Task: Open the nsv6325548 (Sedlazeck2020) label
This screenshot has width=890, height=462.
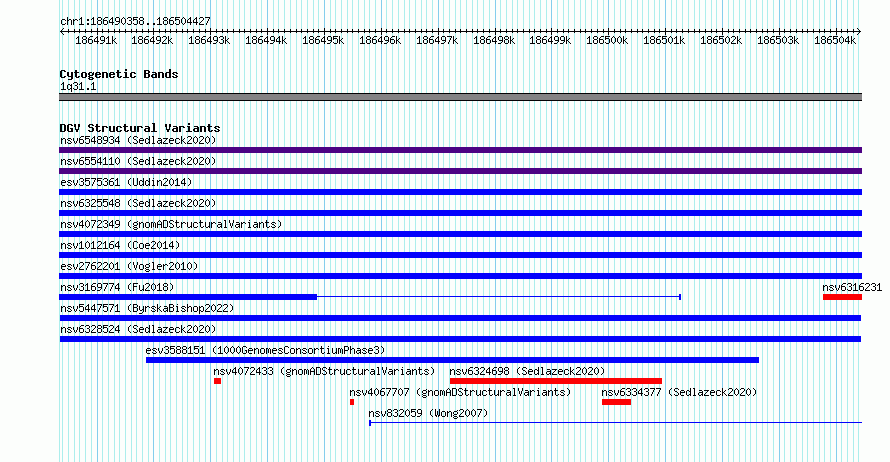Action: pyautogui.click(x=138, y=203)
